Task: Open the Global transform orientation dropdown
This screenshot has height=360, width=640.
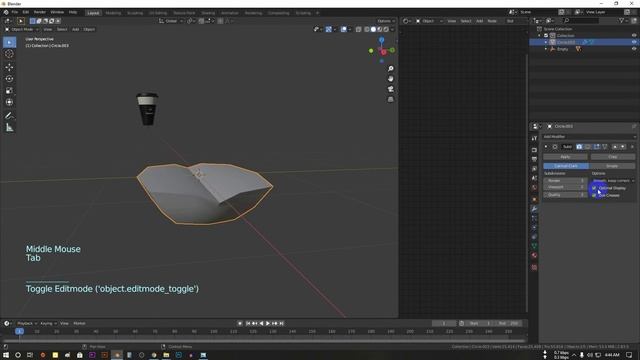Action: point(171,21)
